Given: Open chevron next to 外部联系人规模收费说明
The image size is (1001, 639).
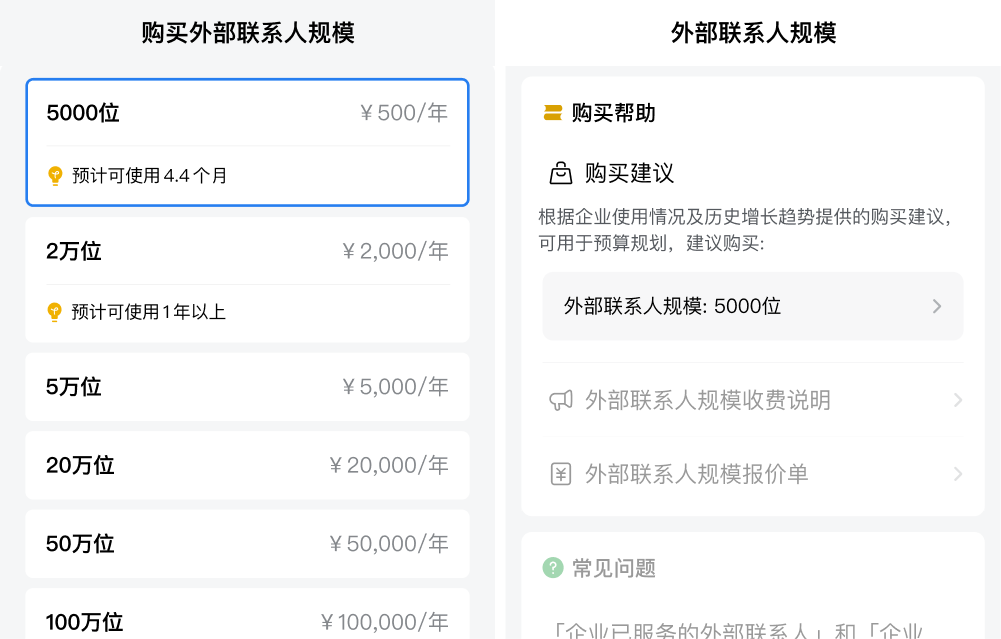Looking at the screenshot, I should point(957,401).
